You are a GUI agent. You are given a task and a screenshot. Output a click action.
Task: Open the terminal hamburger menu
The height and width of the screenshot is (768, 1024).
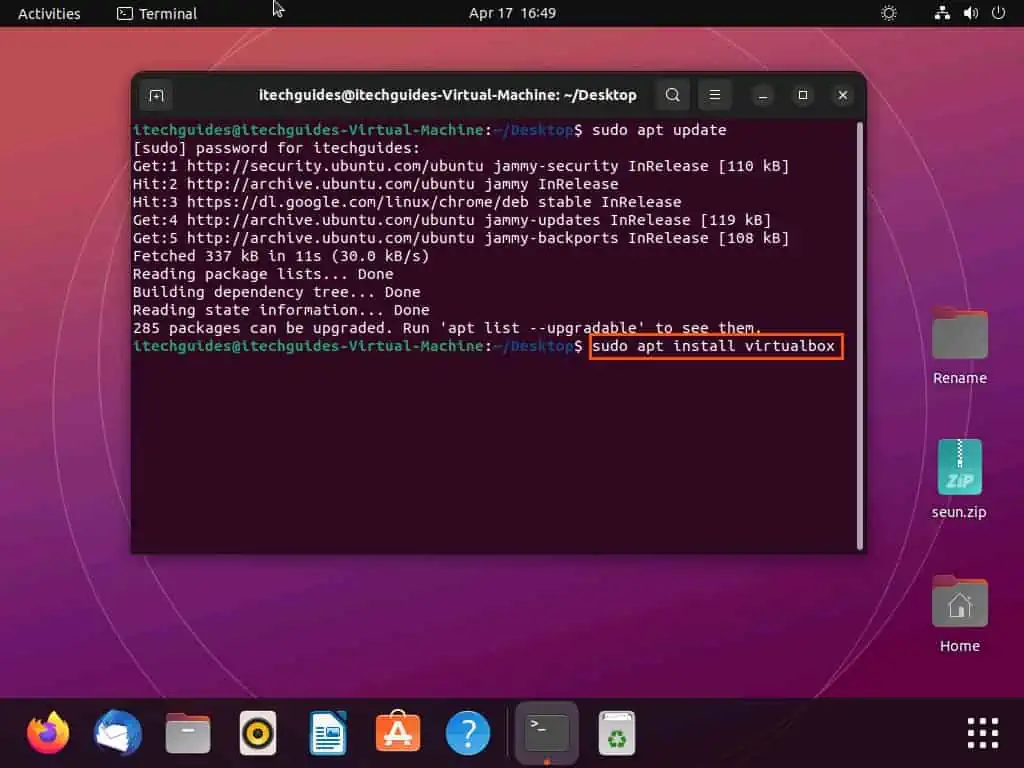tap(714, 95)
